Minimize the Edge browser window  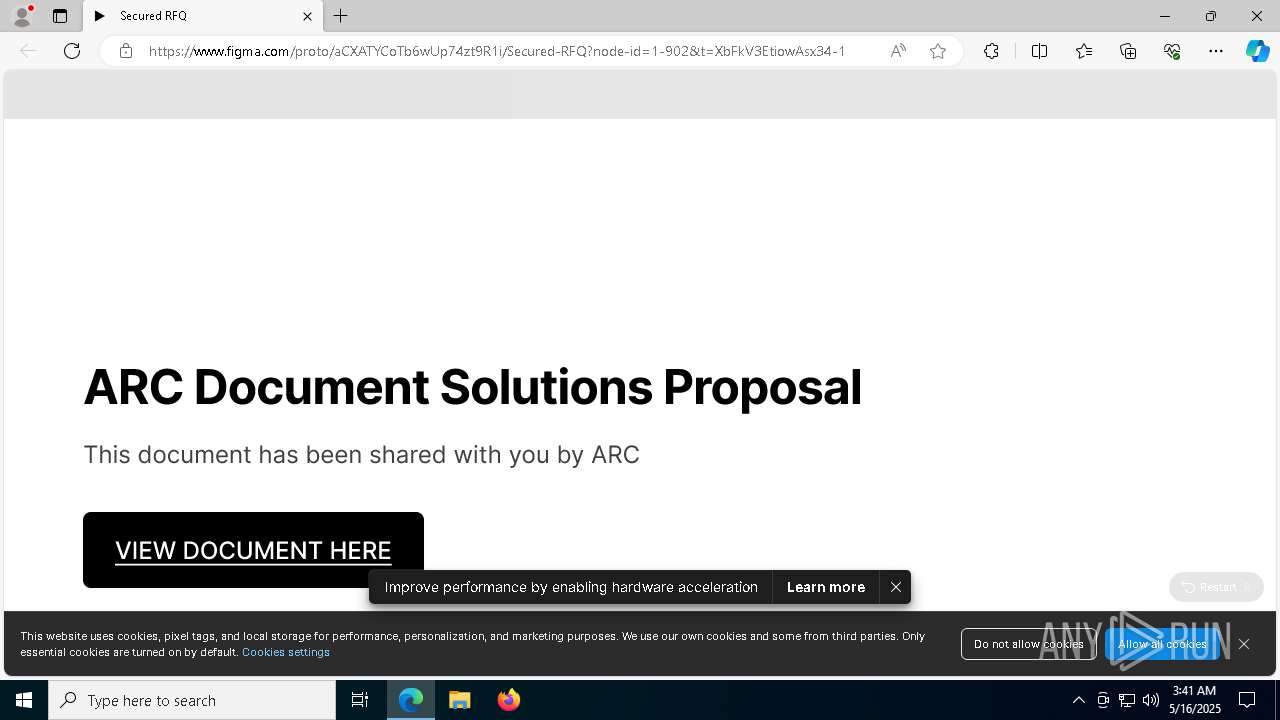[x=1165, y=16]
